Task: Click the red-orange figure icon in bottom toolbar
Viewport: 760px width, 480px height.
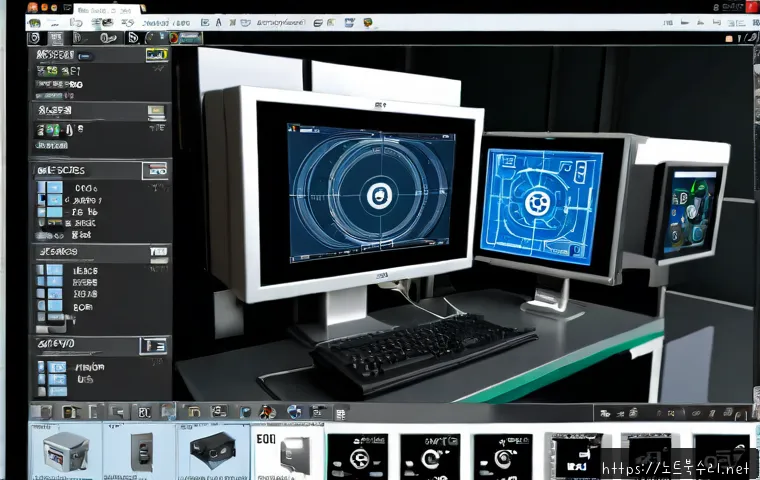Action: click(267, 412)
